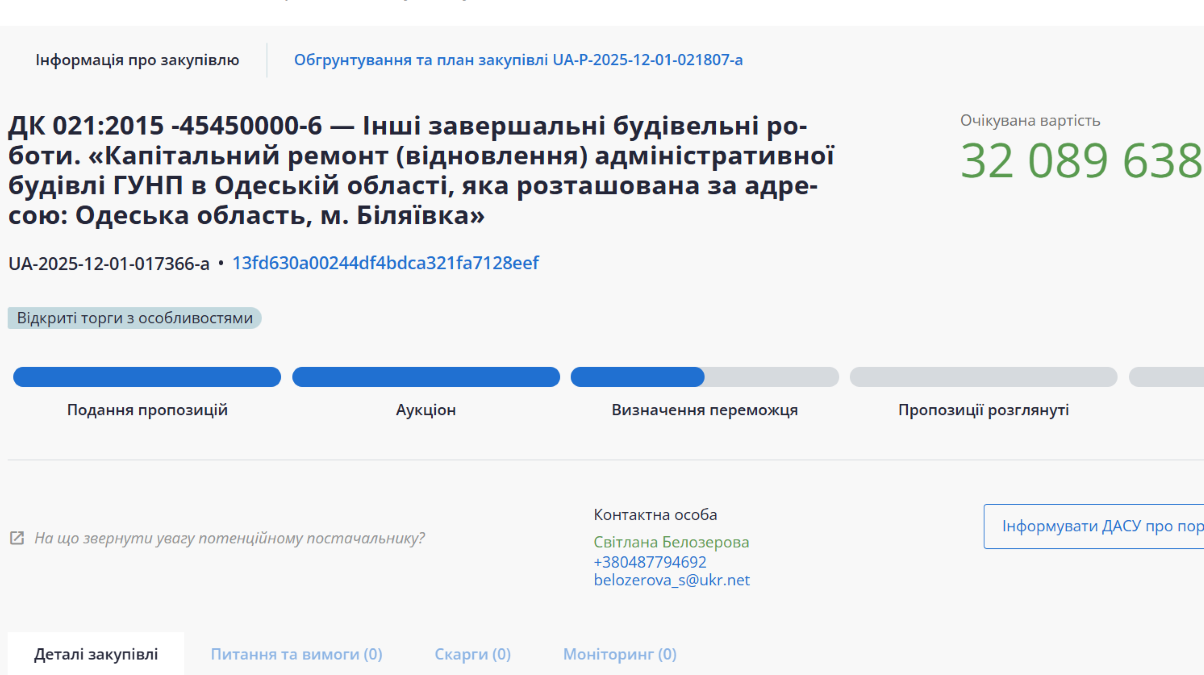Image resolution: width=1204 pixels, height=675 pixels.
Task: Open 'Питання та вимоги (0)' tab
Action: 296,654
